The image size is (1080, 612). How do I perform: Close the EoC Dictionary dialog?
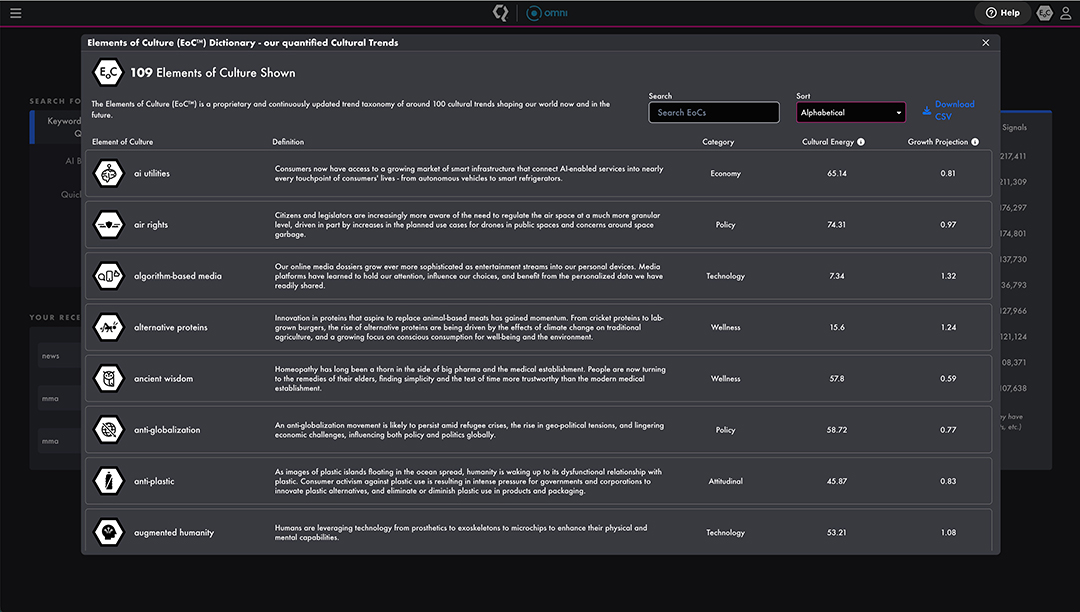click(986, 43)
